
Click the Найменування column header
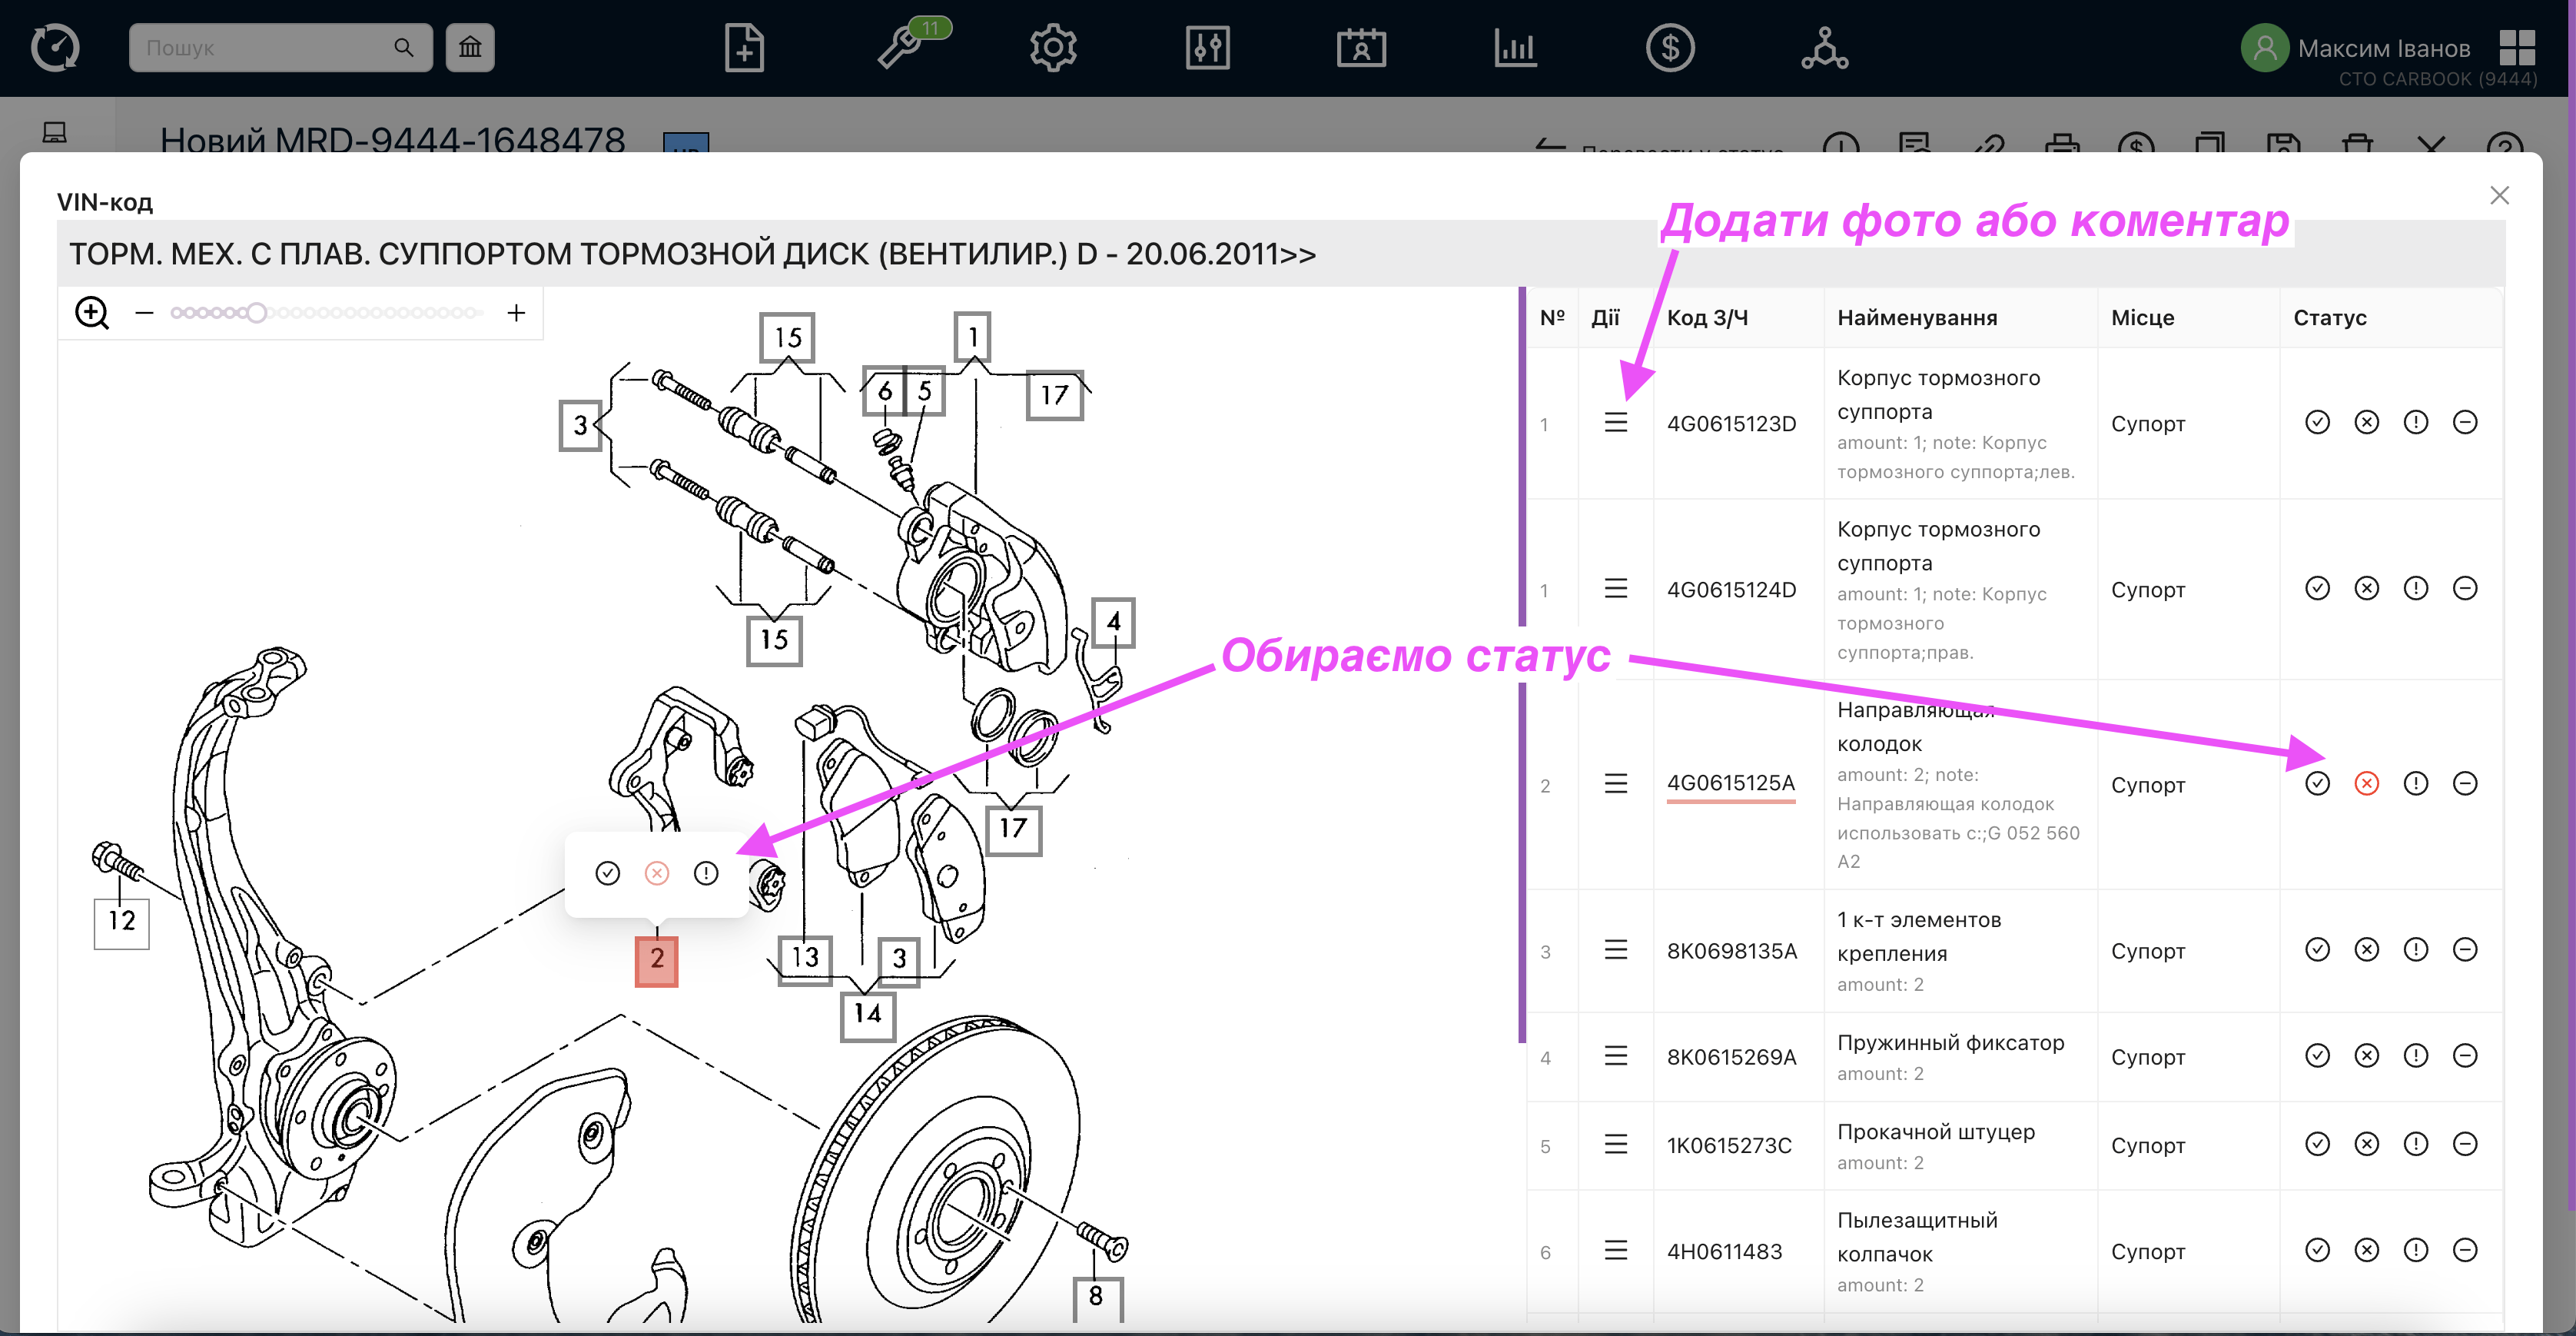1916,317
